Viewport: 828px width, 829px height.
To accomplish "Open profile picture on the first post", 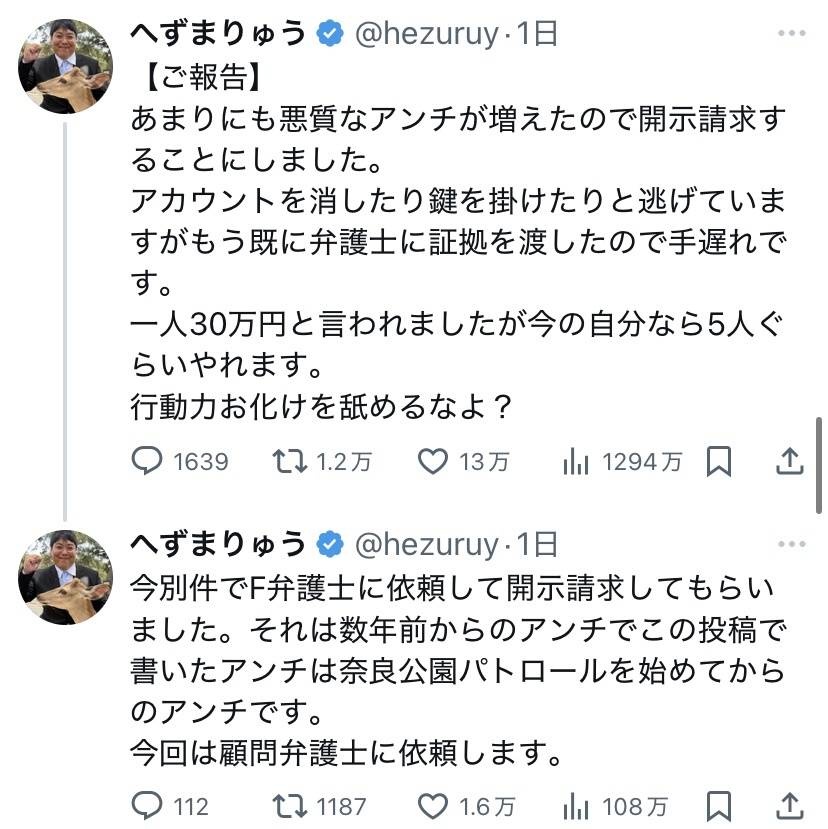I will [66, 66].
